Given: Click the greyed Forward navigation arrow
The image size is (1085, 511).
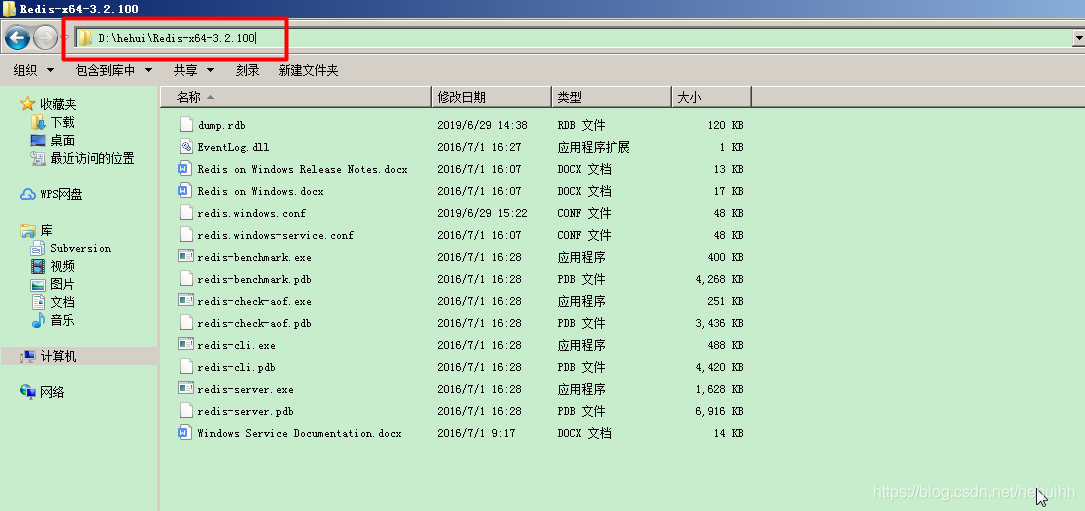Looking at the screenshot, I should [x=45, y=37].
